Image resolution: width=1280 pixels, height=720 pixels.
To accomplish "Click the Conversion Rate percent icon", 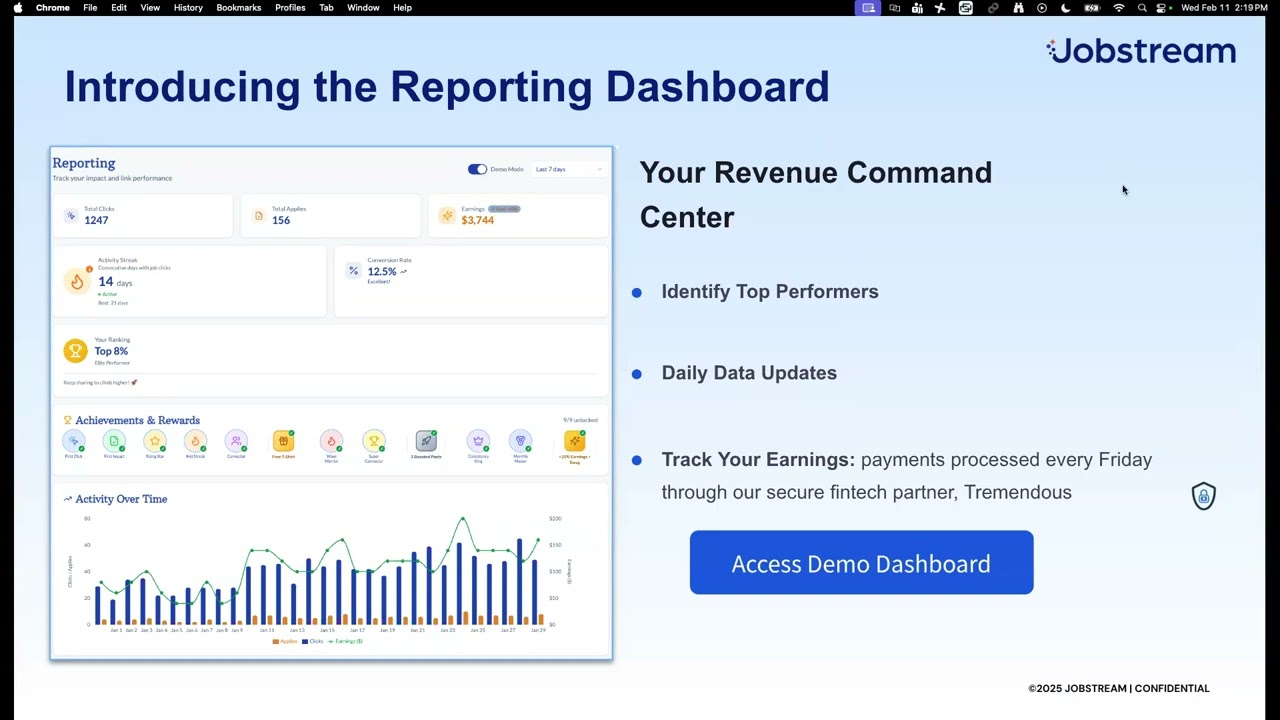I will [353, 270].
